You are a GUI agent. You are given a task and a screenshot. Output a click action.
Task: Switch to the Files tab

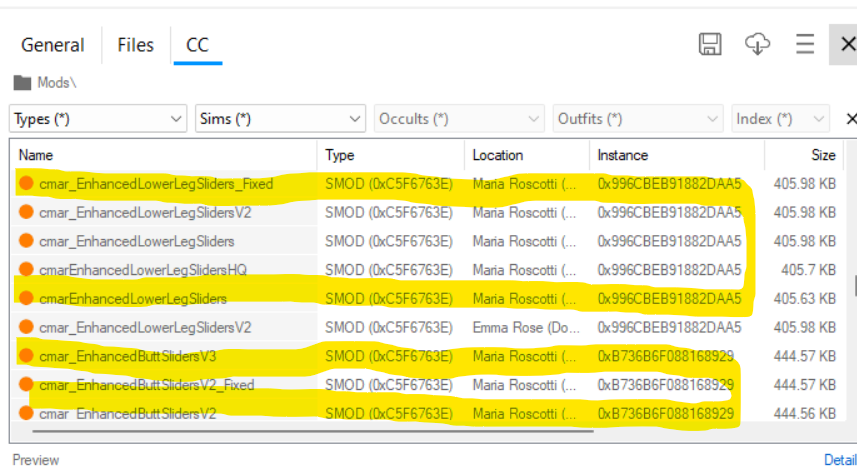point(136,45)
